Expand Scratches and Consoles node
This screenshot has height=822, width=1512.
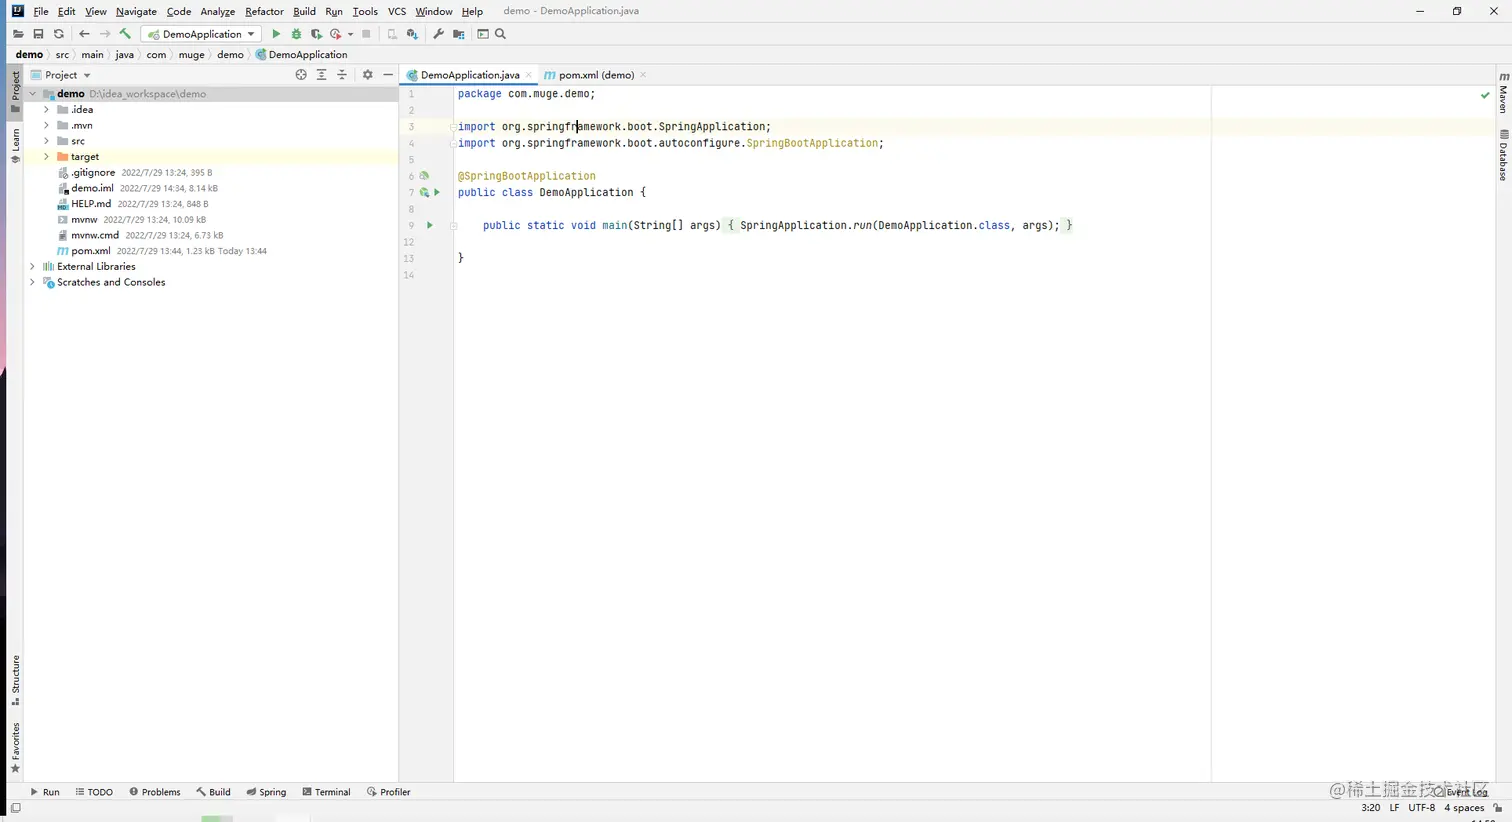click(x=32, y=283)
